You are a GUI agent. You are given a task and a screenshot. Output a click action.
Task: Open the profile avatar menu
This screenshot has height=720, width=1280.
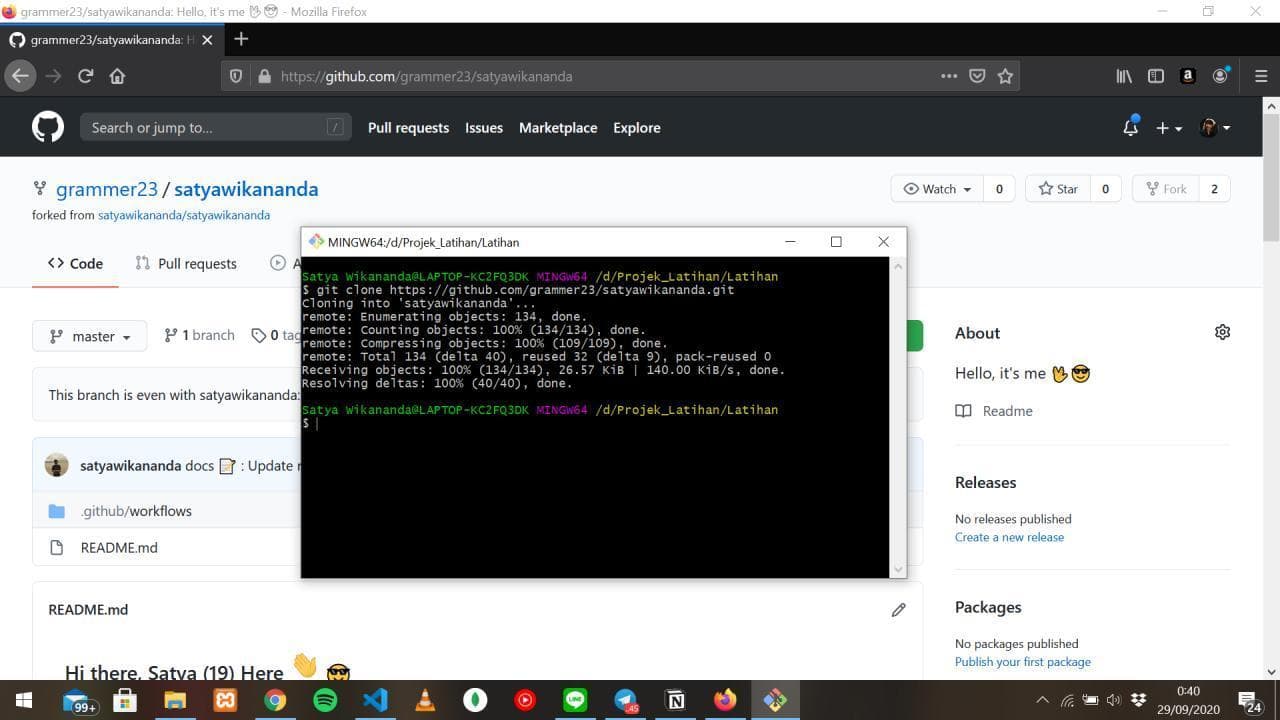click(1214, 128)
